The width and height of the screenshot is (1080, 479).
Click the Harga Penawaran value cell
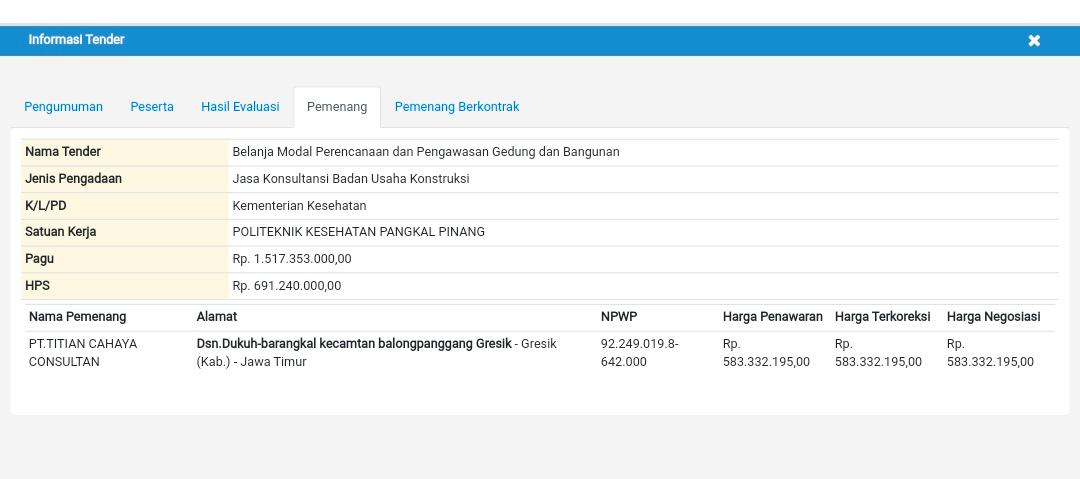766,352
